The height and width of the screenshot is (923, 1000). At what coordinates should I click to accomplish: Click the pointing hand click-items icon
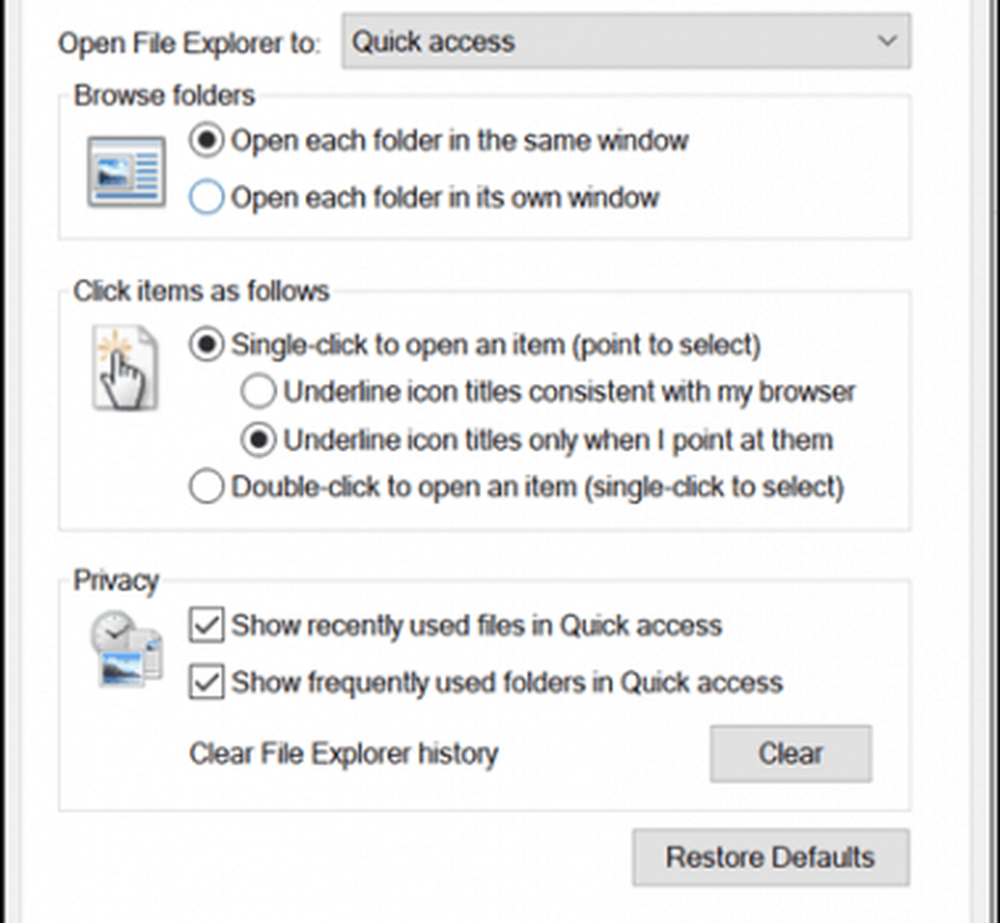click(x=124, y=368)
